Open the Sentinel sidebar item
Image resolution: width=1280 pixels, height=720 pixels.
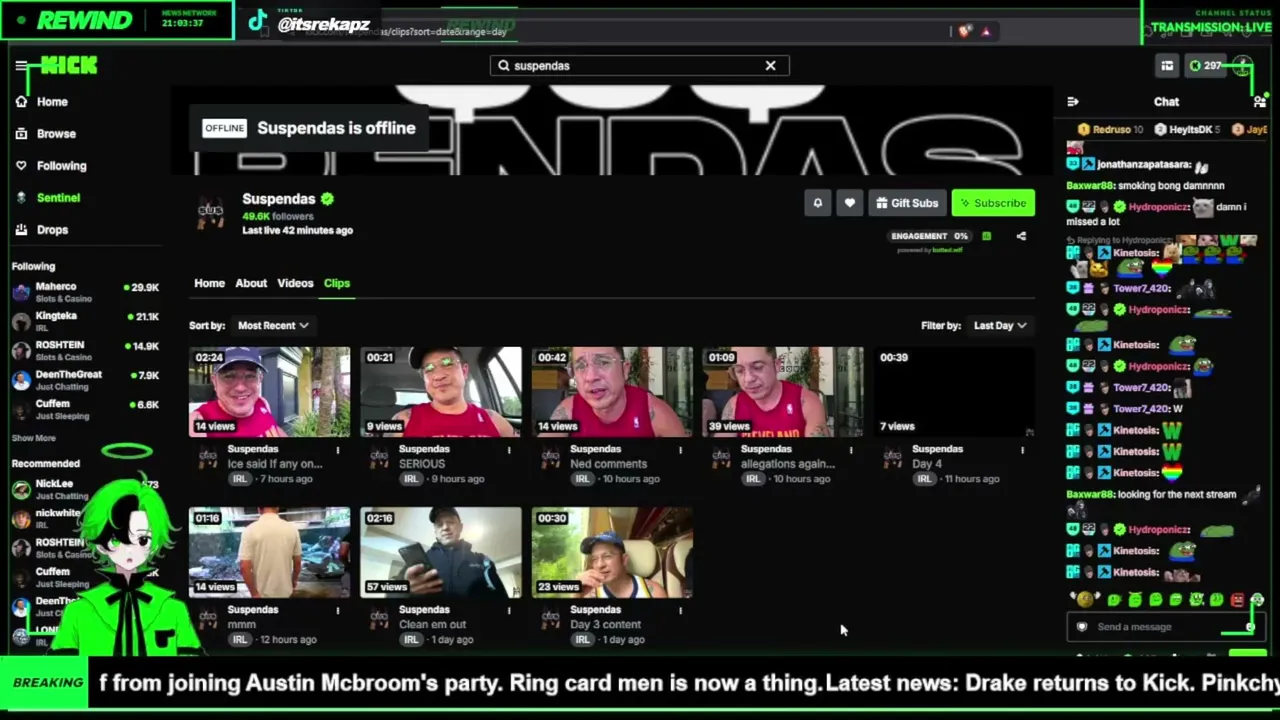[47, 198]
